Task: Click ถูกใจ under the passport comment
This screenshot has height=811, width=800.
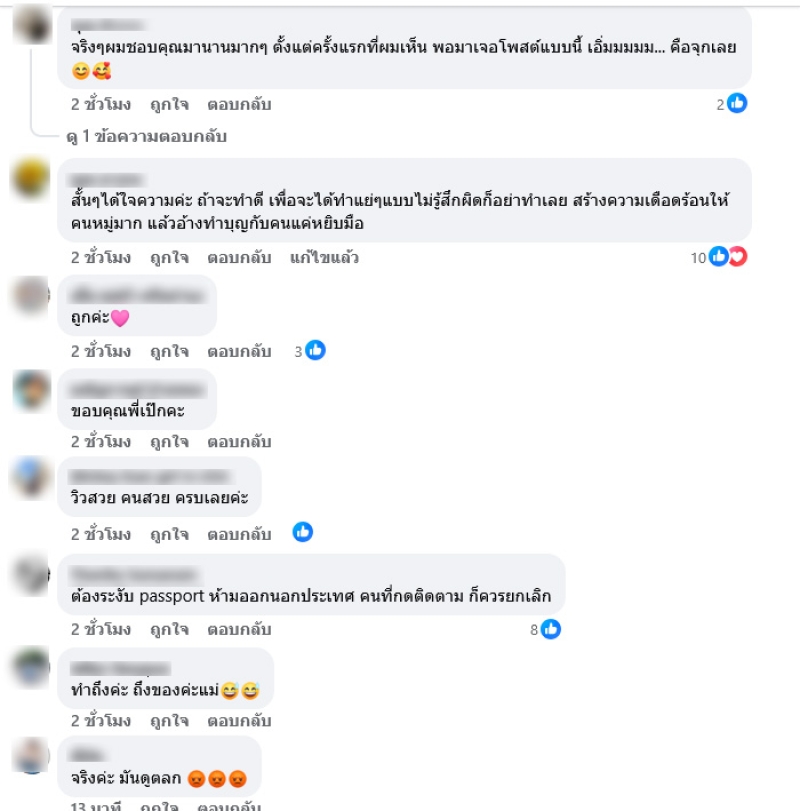Action: 169,630
